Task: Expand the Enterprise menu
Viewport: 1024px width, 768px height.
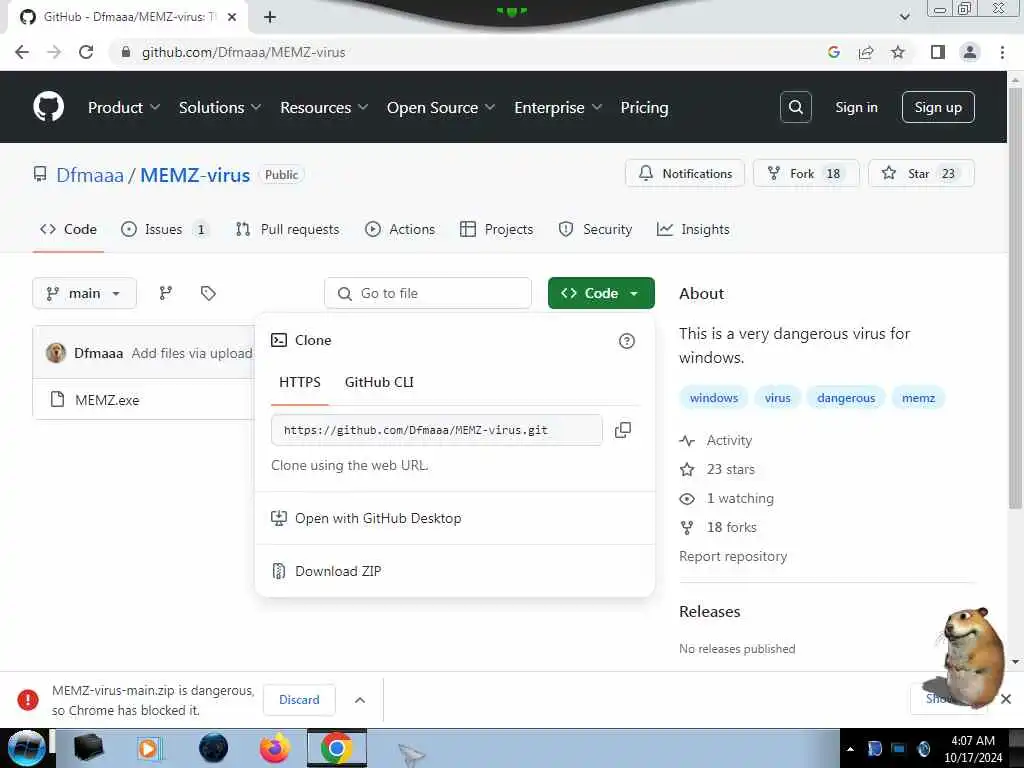Action: click(558, 108)
